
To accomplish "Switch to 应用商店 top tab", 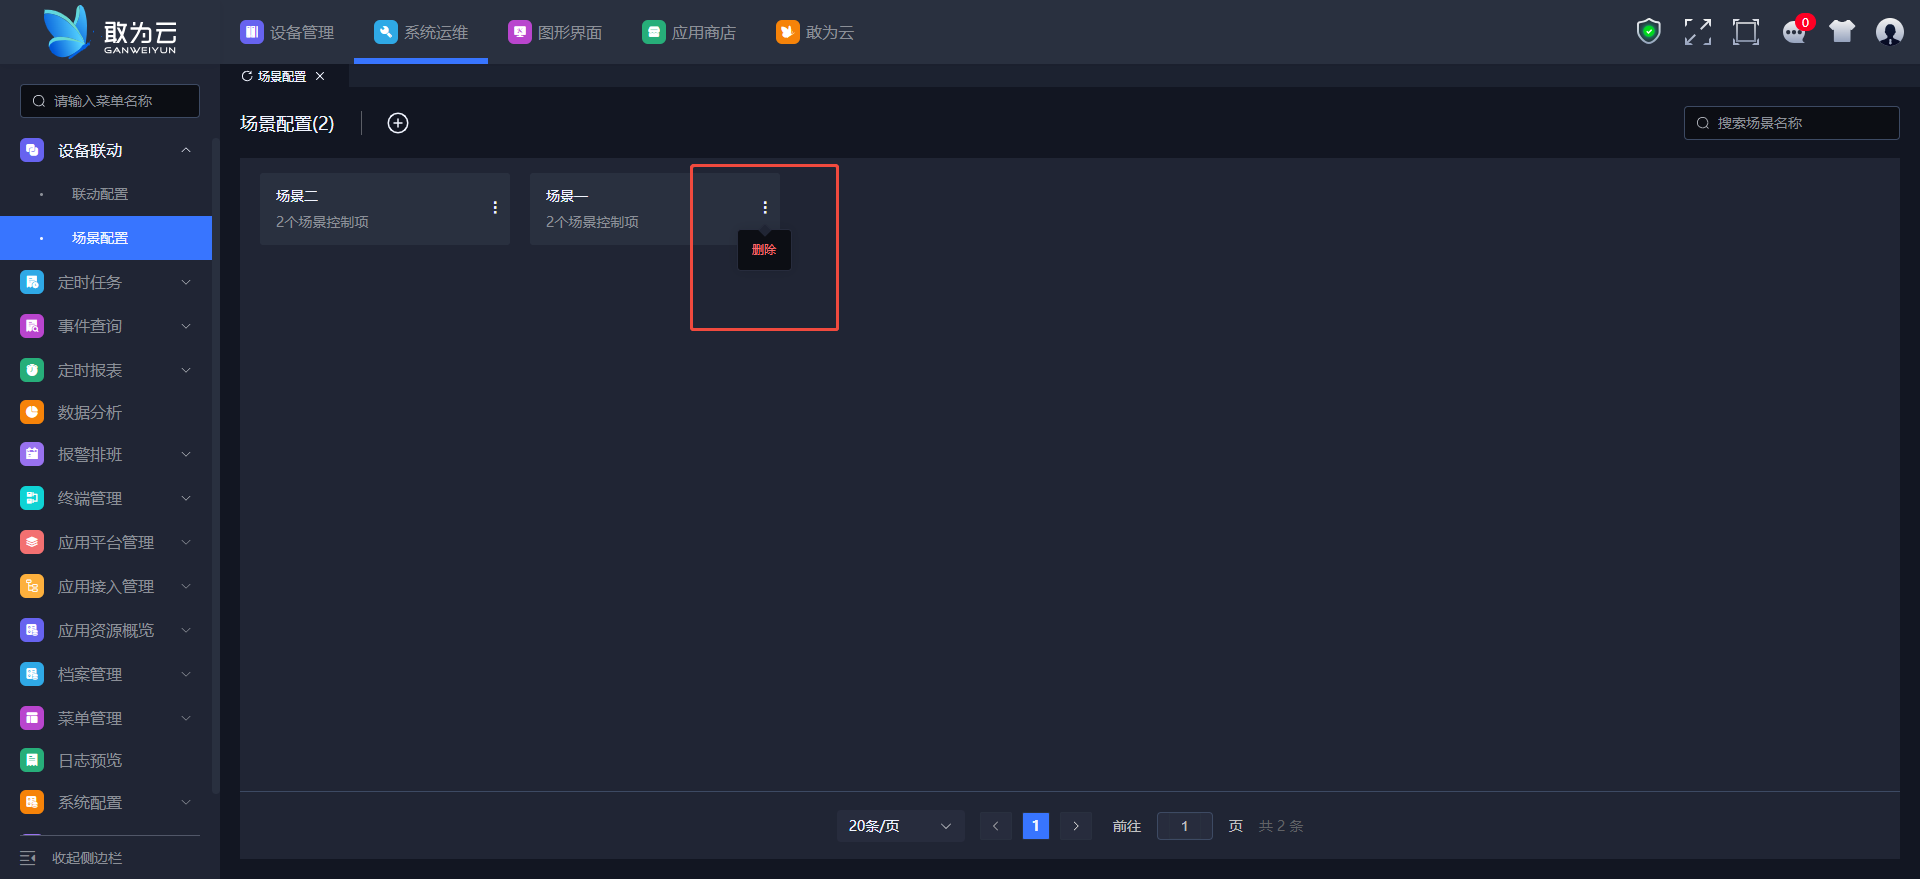I will click(x=689, y=32).
